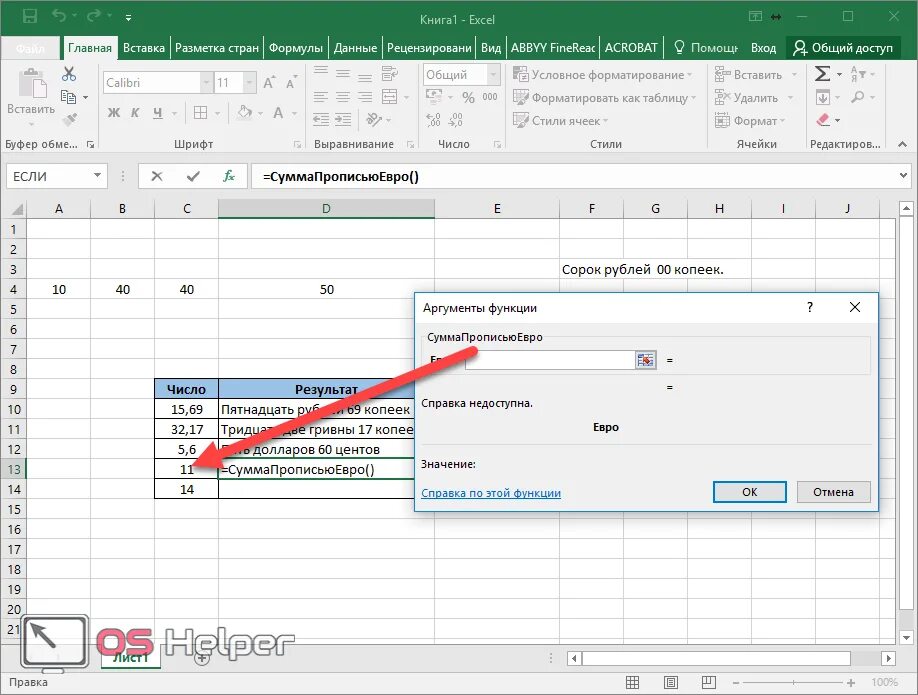Click the Find and Select magnifier icon
The height and width of the screenshot is (695, 918).
coord(858,97)
